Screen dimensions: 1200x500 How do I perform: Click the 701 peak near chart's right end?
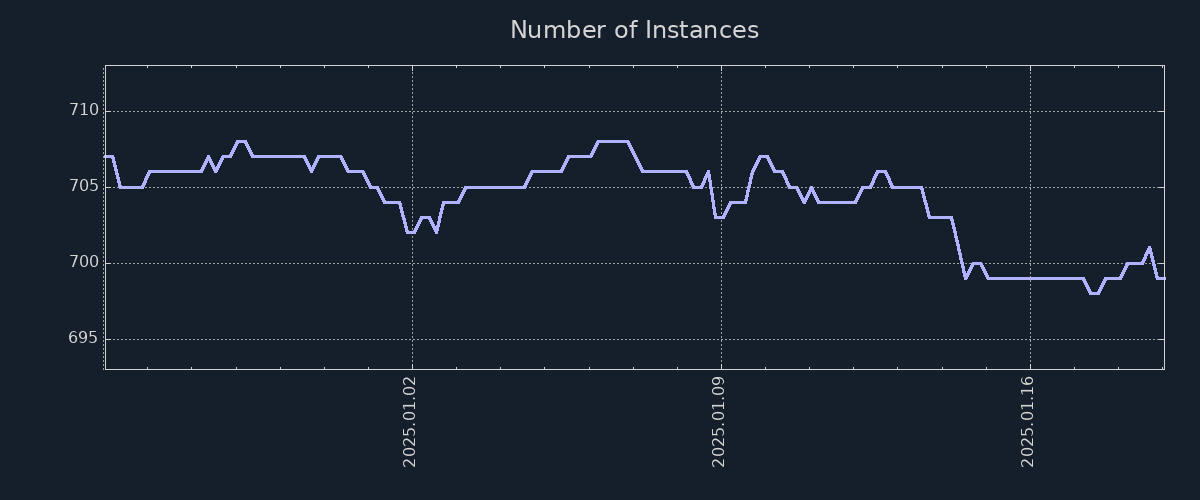point(1149,248)
